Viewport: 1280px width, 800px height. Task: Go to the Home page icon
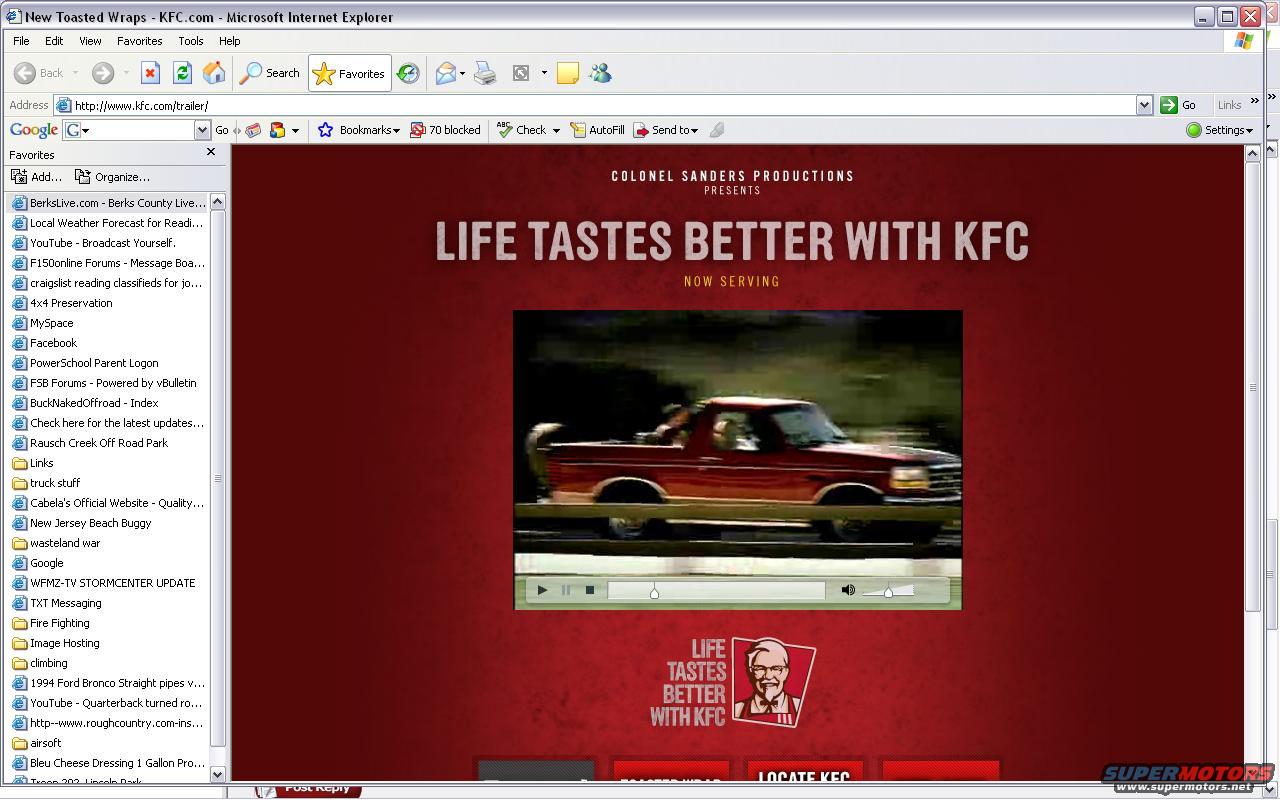coord(214,73)
